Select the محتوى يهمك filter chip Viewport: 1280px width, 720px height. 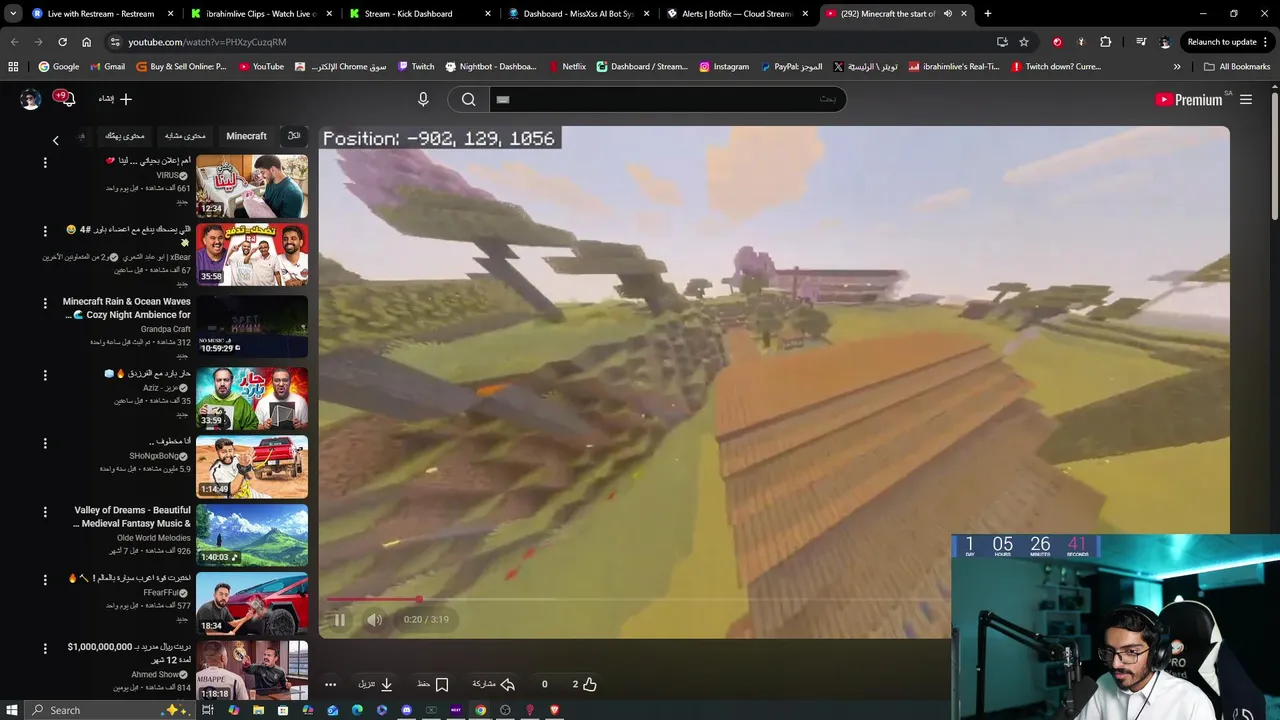[x=125, y=136]
